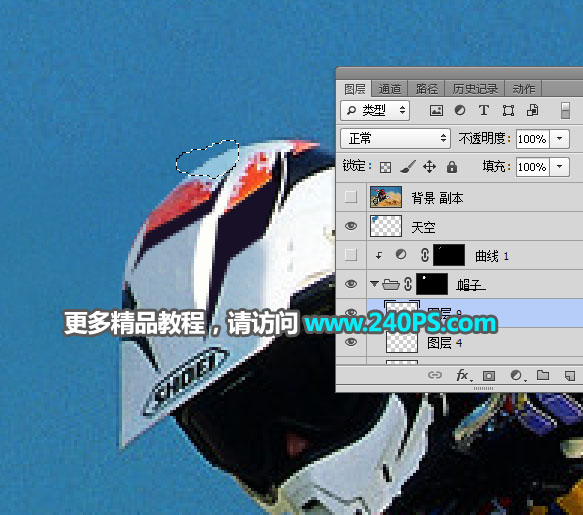
Task: Open the fx layer style menu
Action: coord(463,375)
